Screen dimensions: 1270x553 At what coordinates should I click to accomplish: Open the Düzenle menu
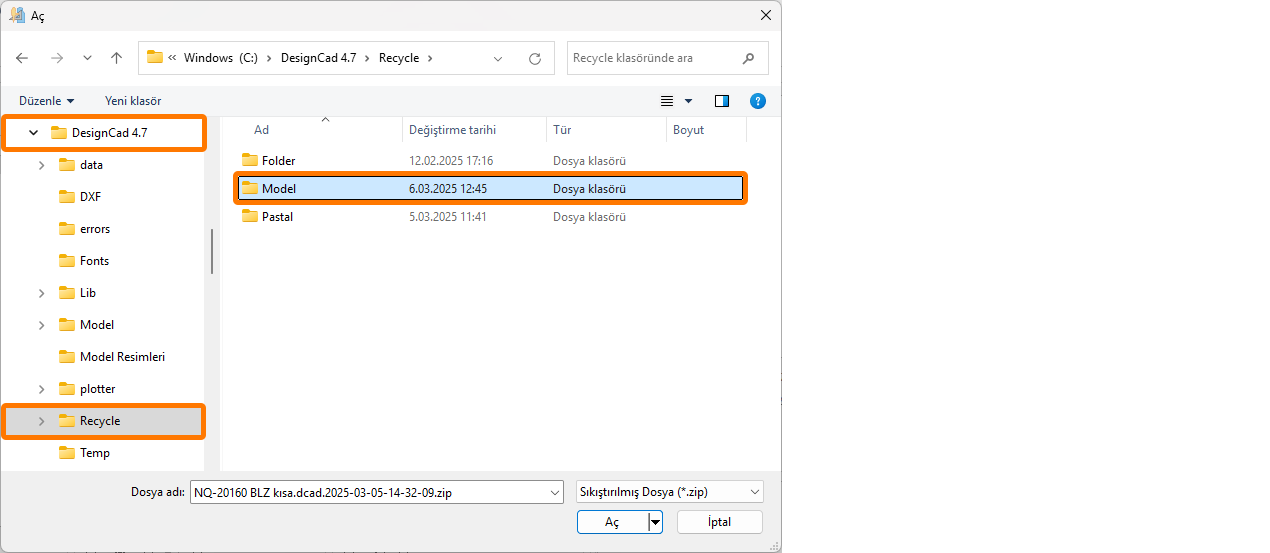(46, 101)
